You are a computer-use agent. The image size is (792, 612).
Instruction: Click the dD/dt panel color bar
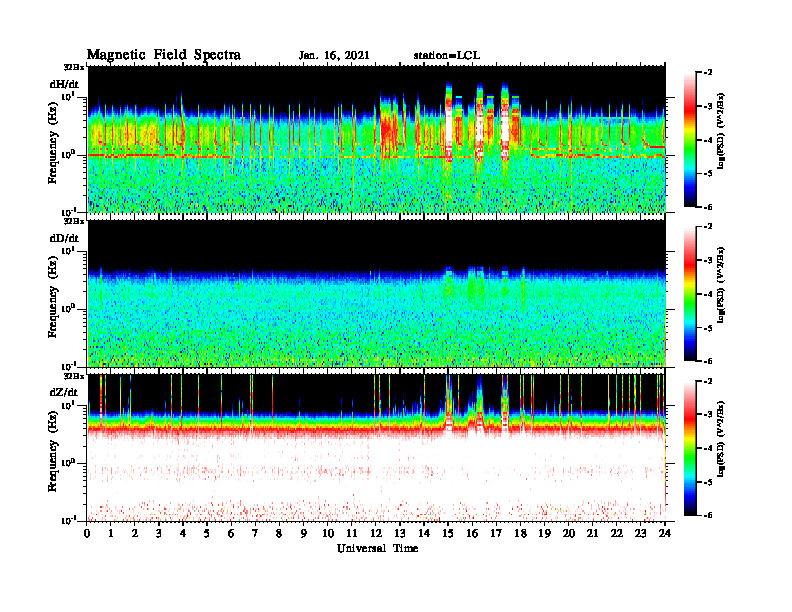[x=690, y=294]
